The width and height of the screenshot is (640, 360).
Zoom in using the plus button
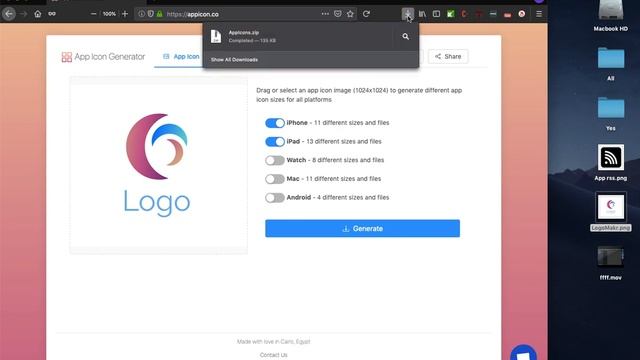coord(125,14)
